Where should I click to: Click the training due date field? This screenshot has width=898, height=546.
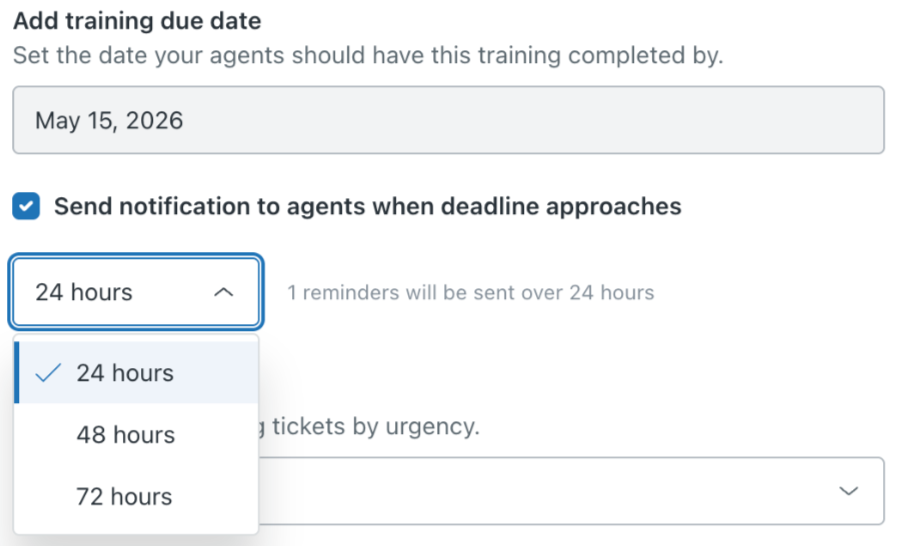coord(448,120)
